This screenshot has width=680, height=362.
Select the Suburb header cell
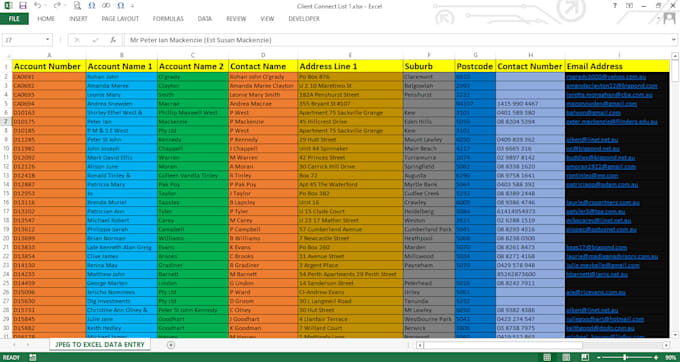428,66
